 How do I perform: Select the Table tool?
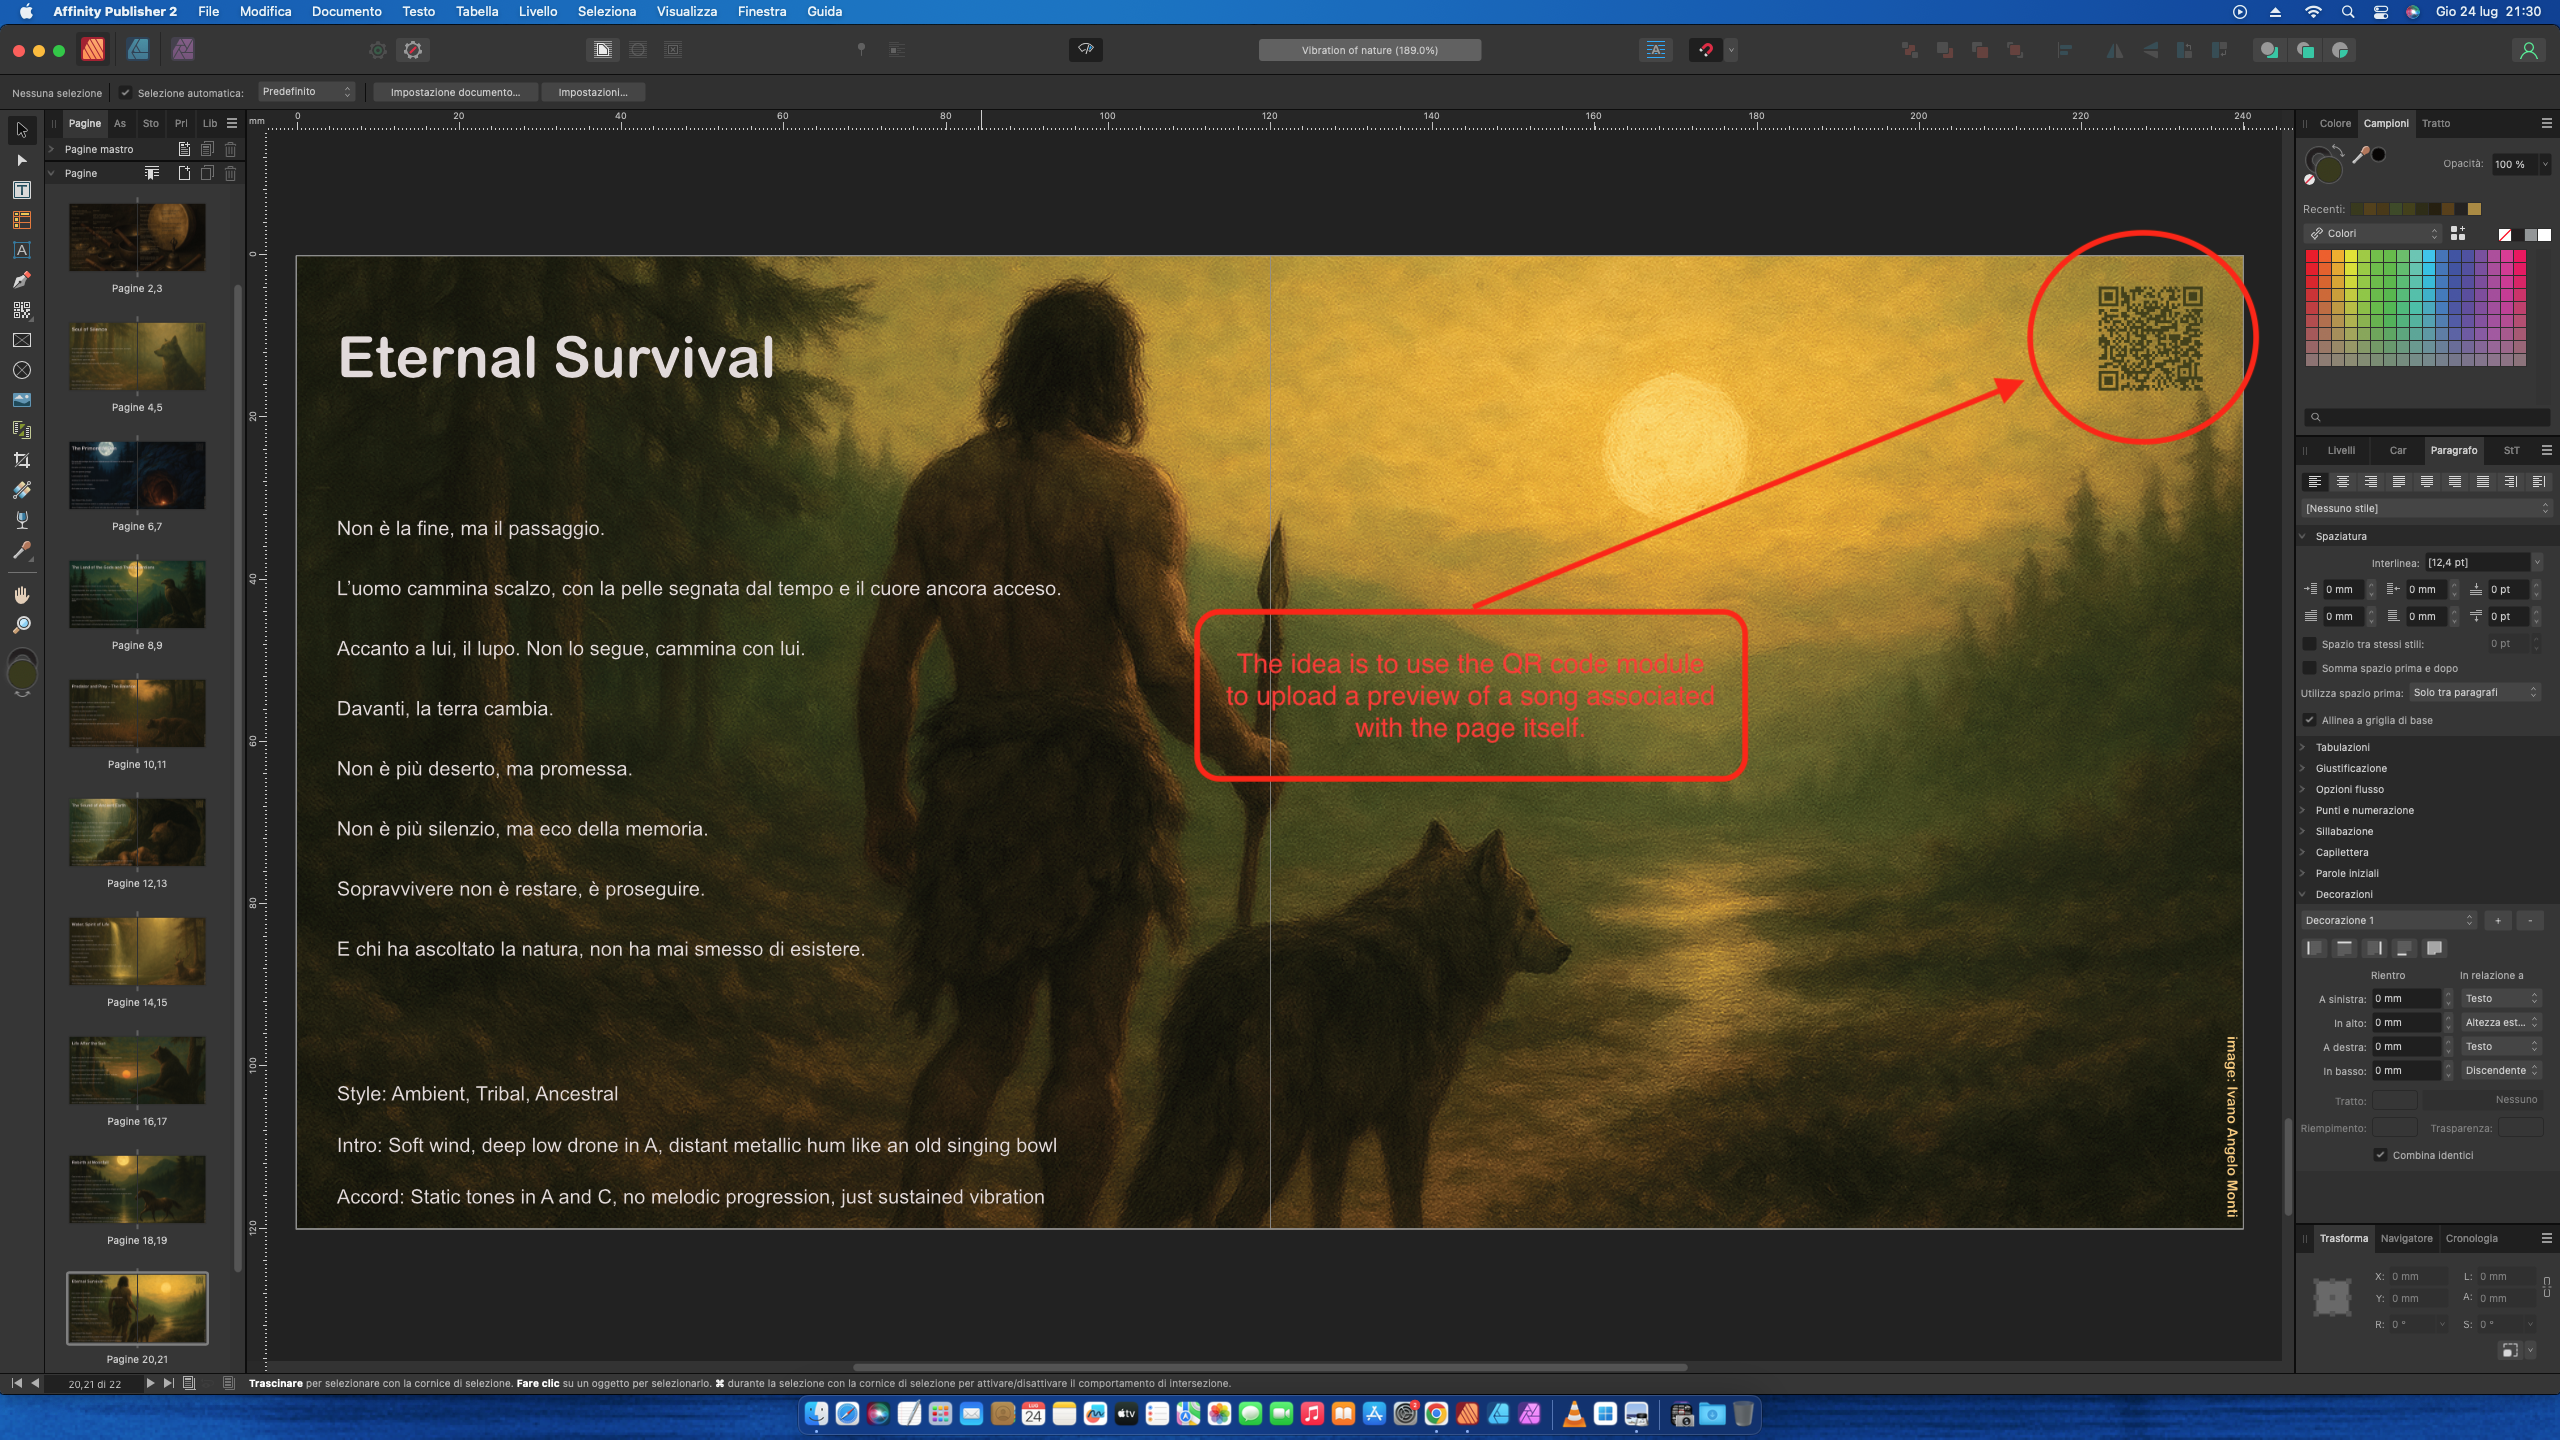pos(22,220)
